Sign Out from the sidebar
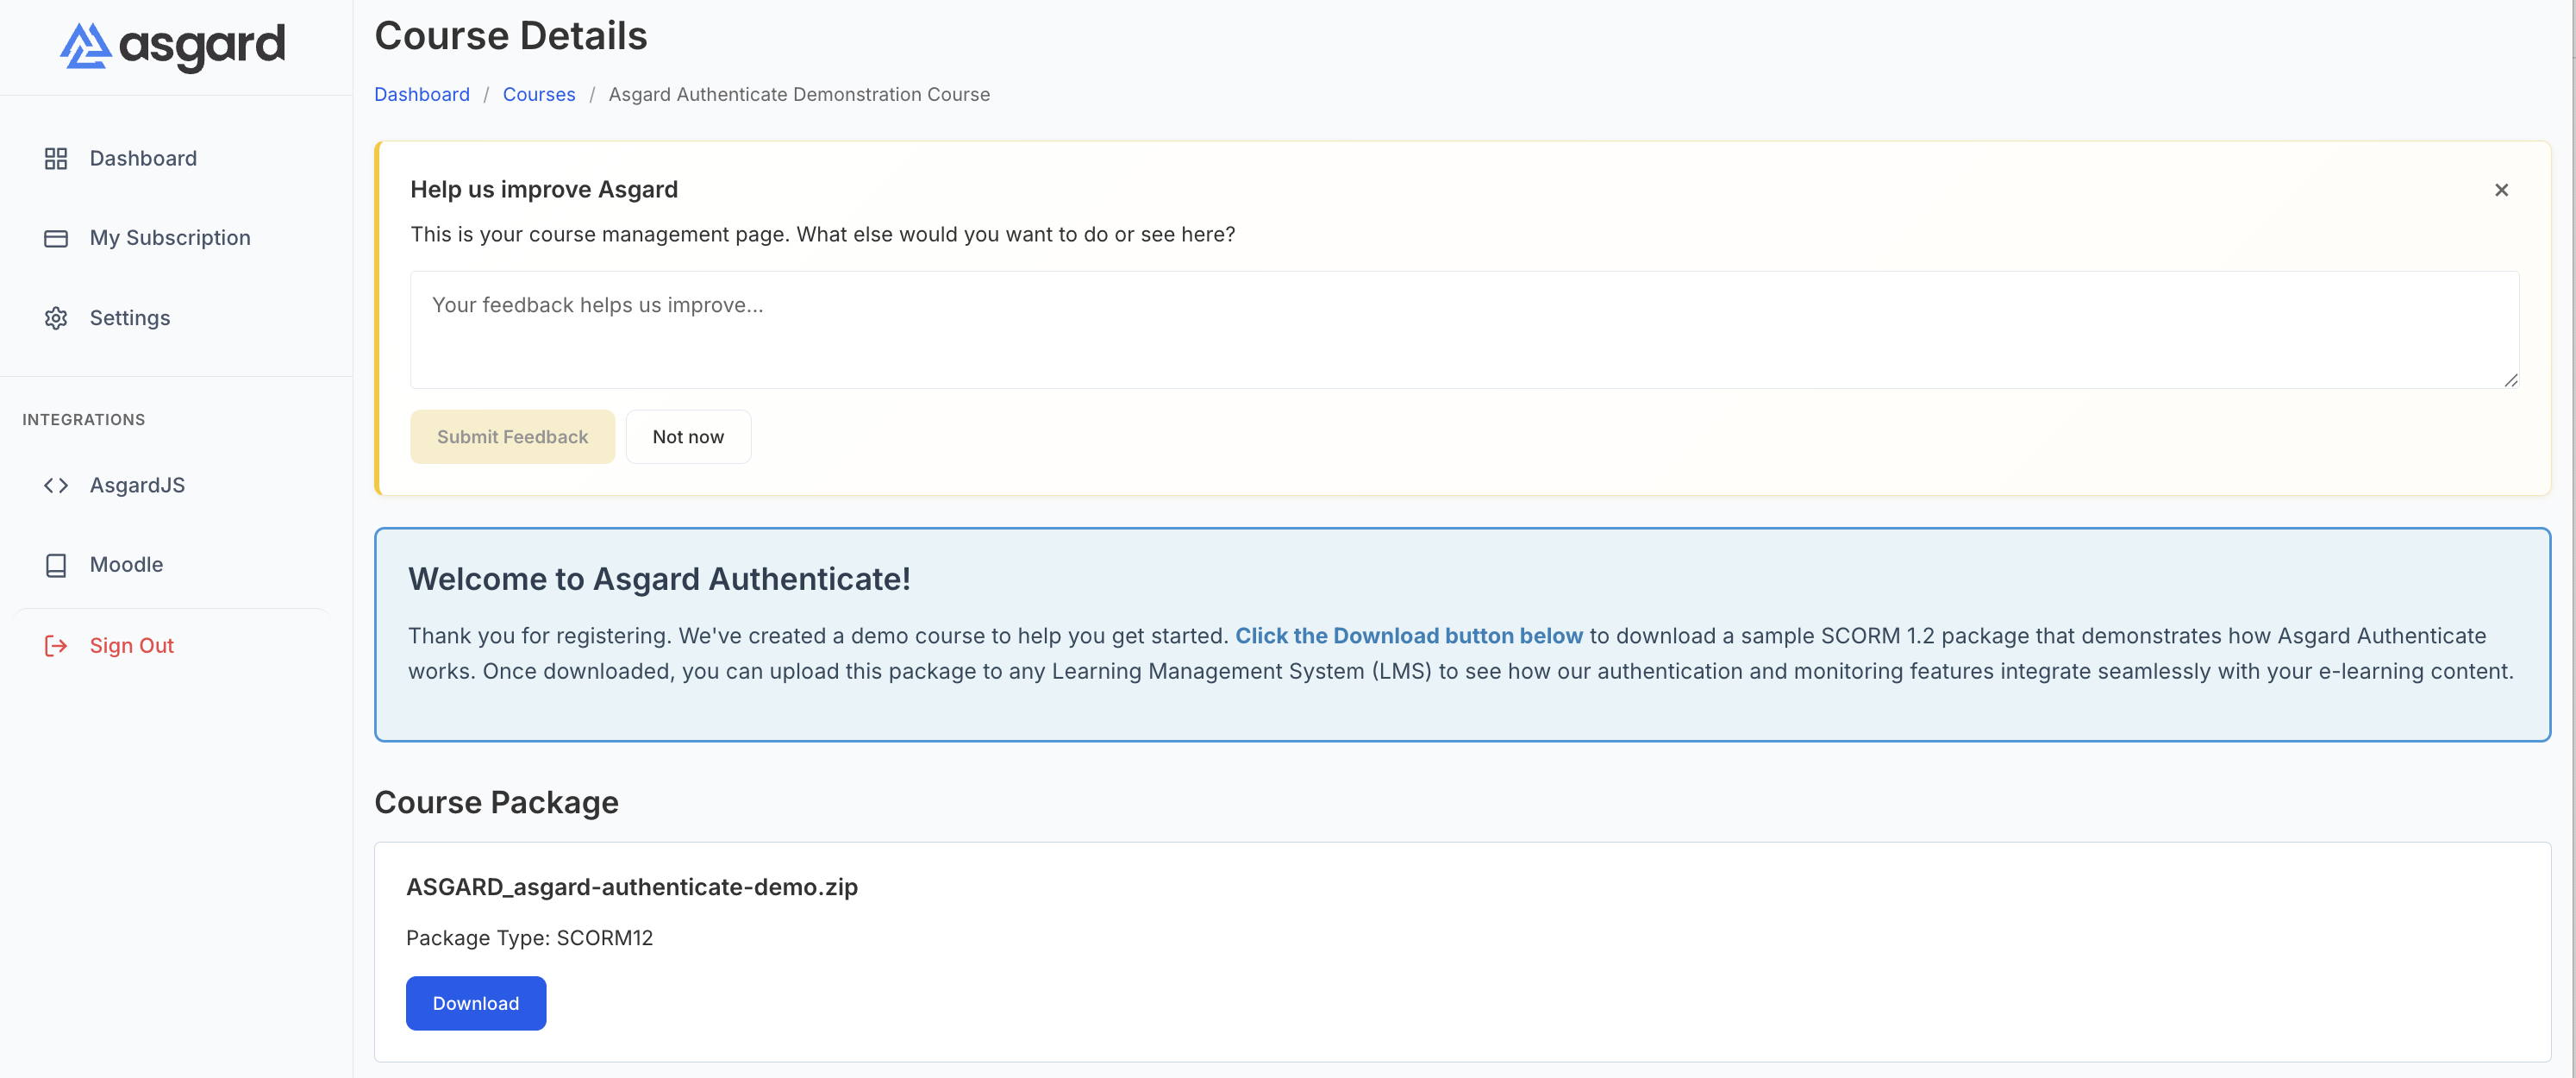The width and height of the screenshot is (2576, 1078). pos(131,645)
